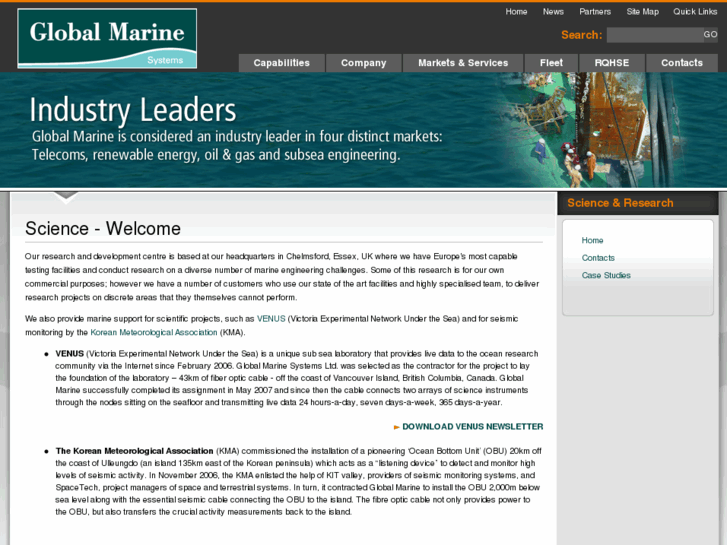Open Case Studies in the sidebar
This screenshot has height=545, width=727.
pos(606,276)
